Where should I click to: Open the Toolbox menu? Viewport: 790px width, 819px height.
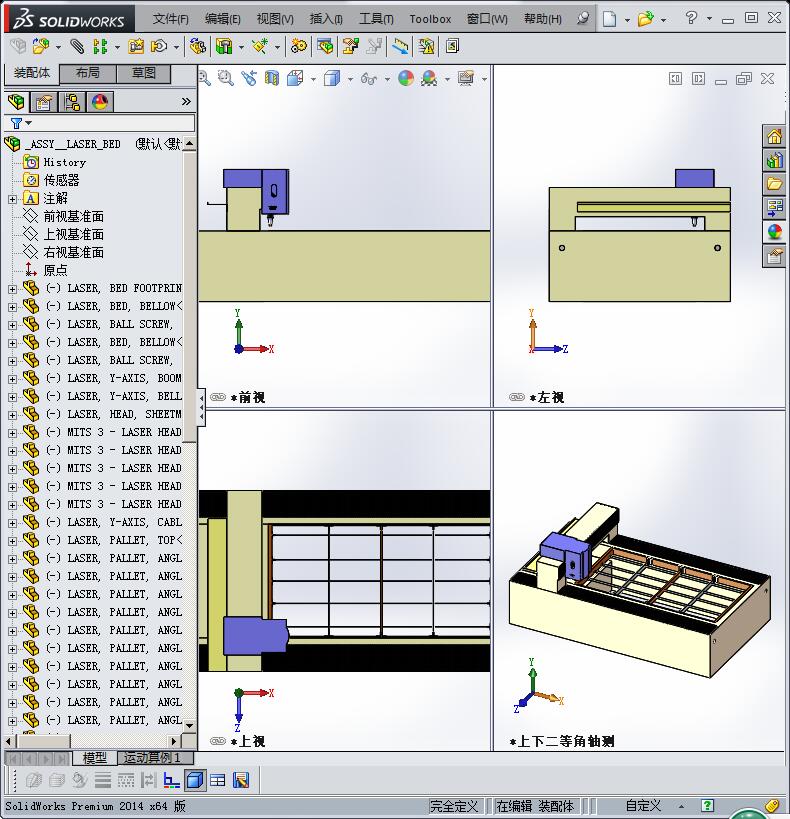tap(430, 19)
